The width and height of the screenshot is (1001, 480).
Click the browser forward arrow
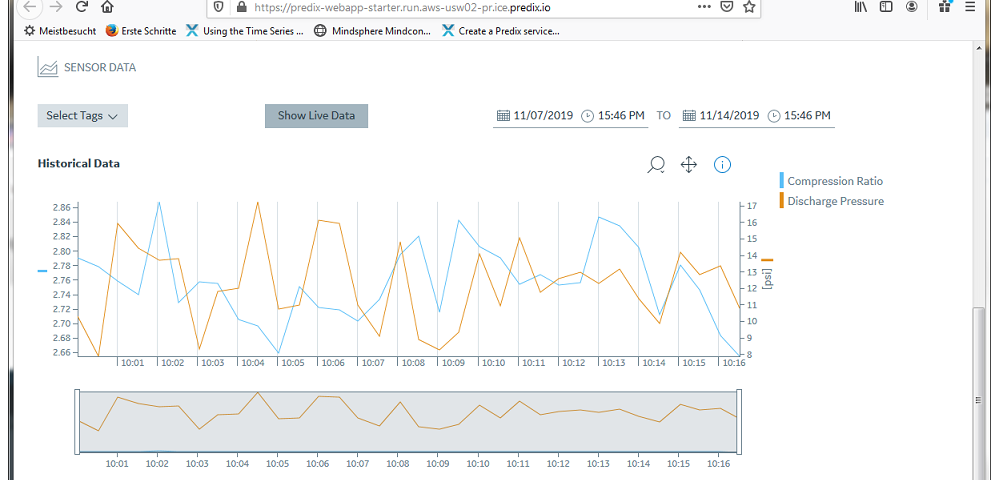(x=56, y=7)
